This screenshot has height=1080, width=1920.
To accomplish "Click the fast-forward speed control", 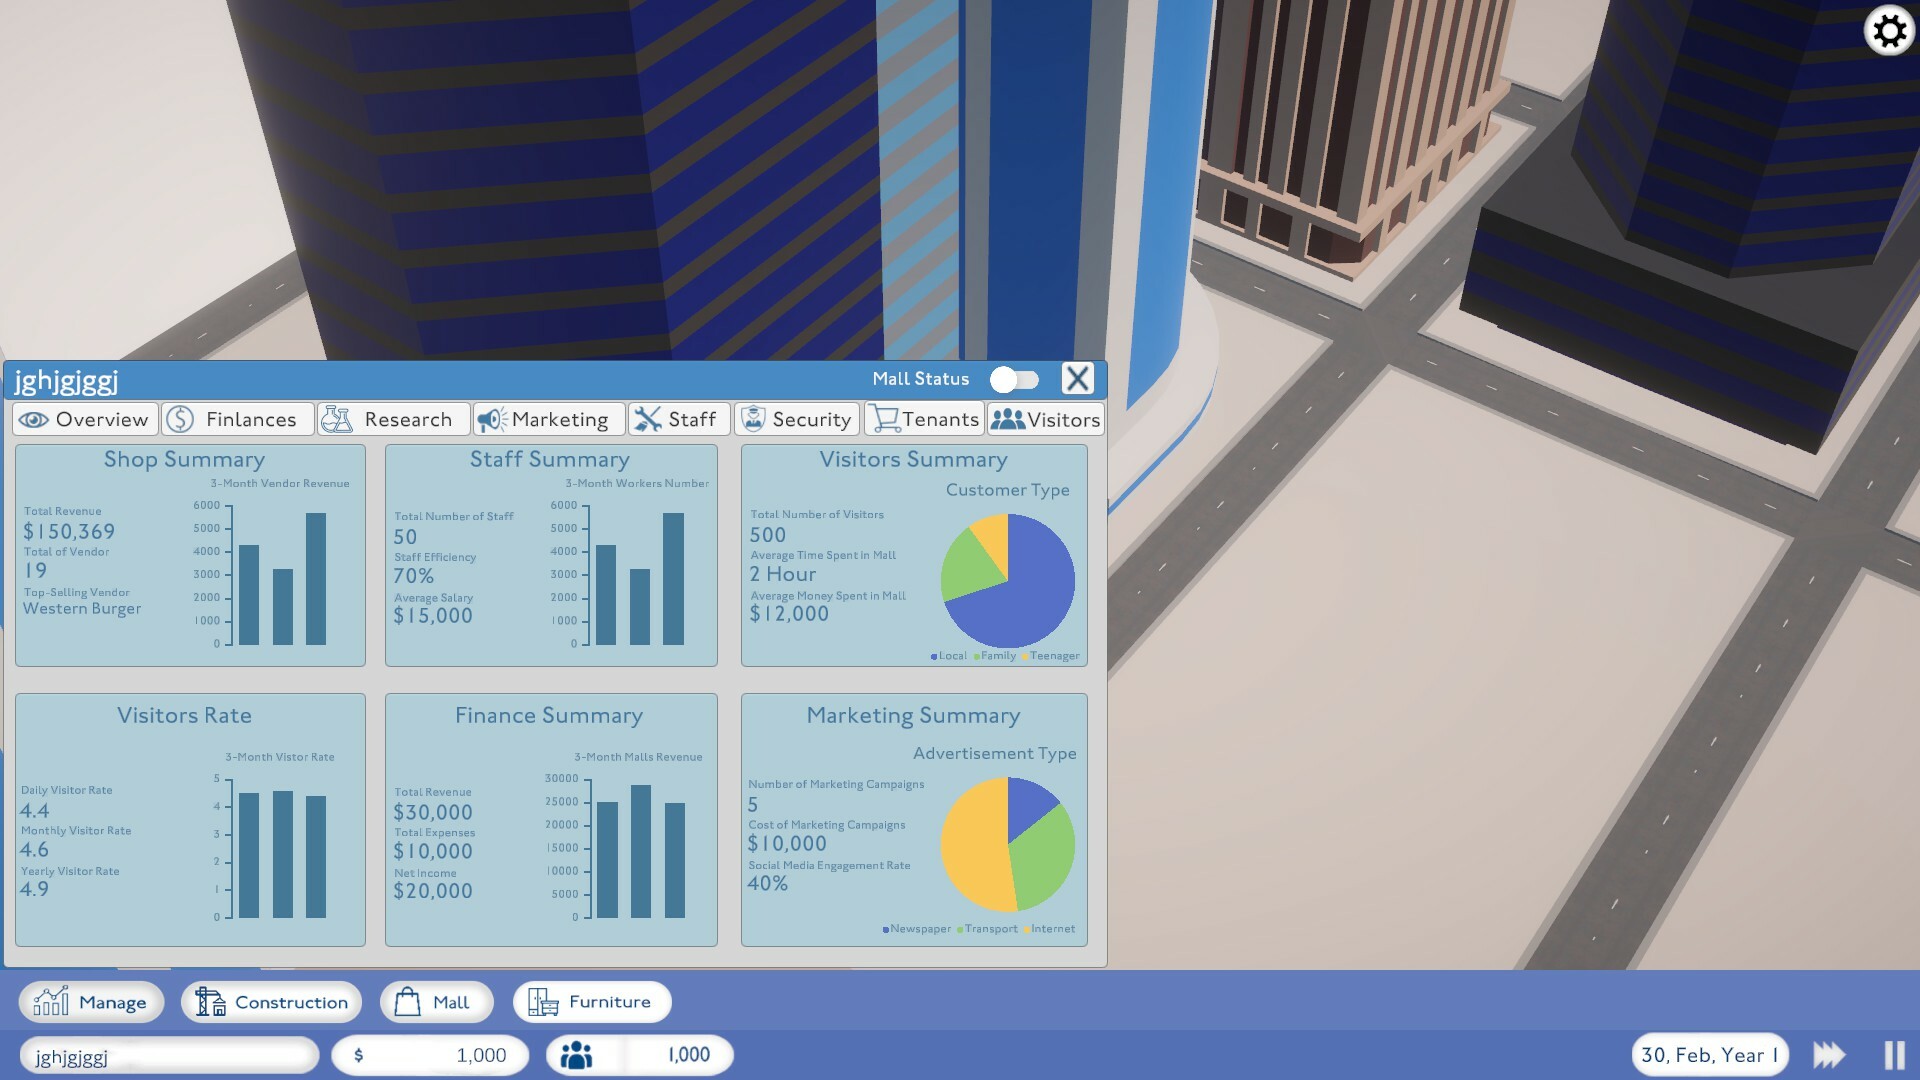I will [1830, 1053].
